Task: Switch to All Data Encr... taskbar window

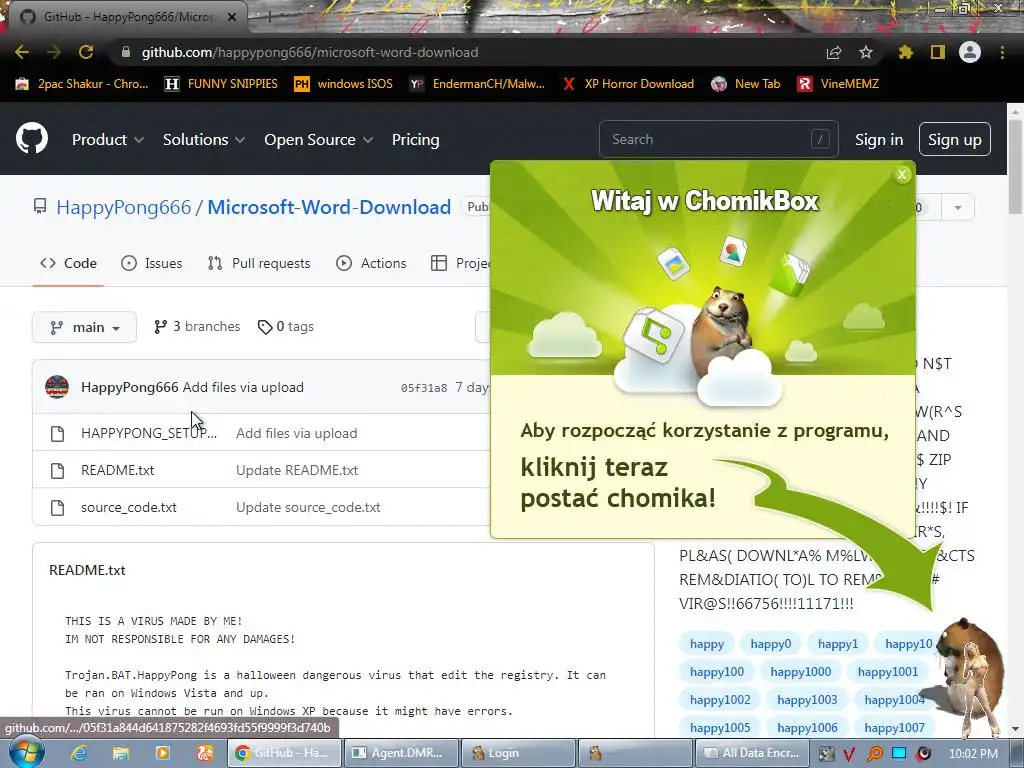Action: coord(752,753)
